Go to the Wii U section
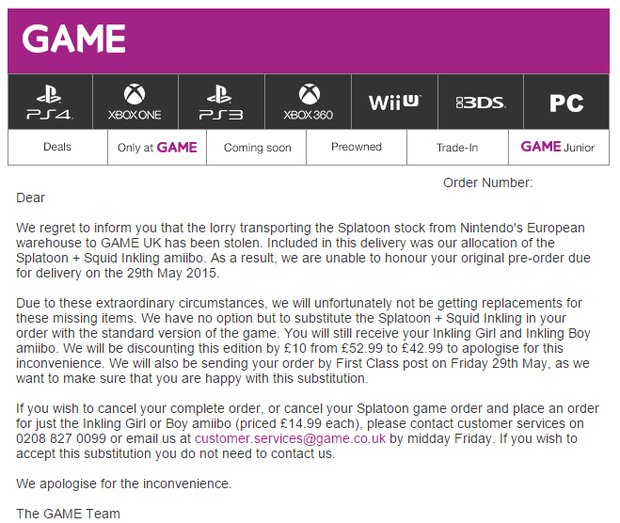This screenshot has width=620, height=523. tap(394, 102)
